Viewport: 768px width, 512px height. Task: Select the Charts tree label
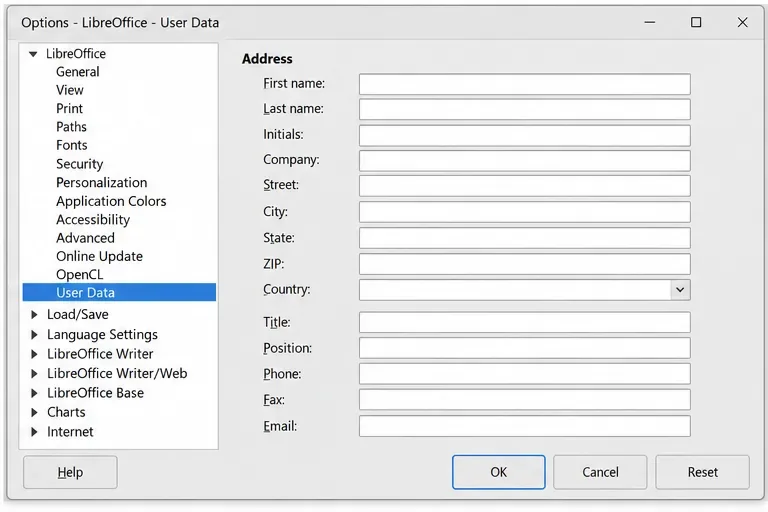(66, 412)
